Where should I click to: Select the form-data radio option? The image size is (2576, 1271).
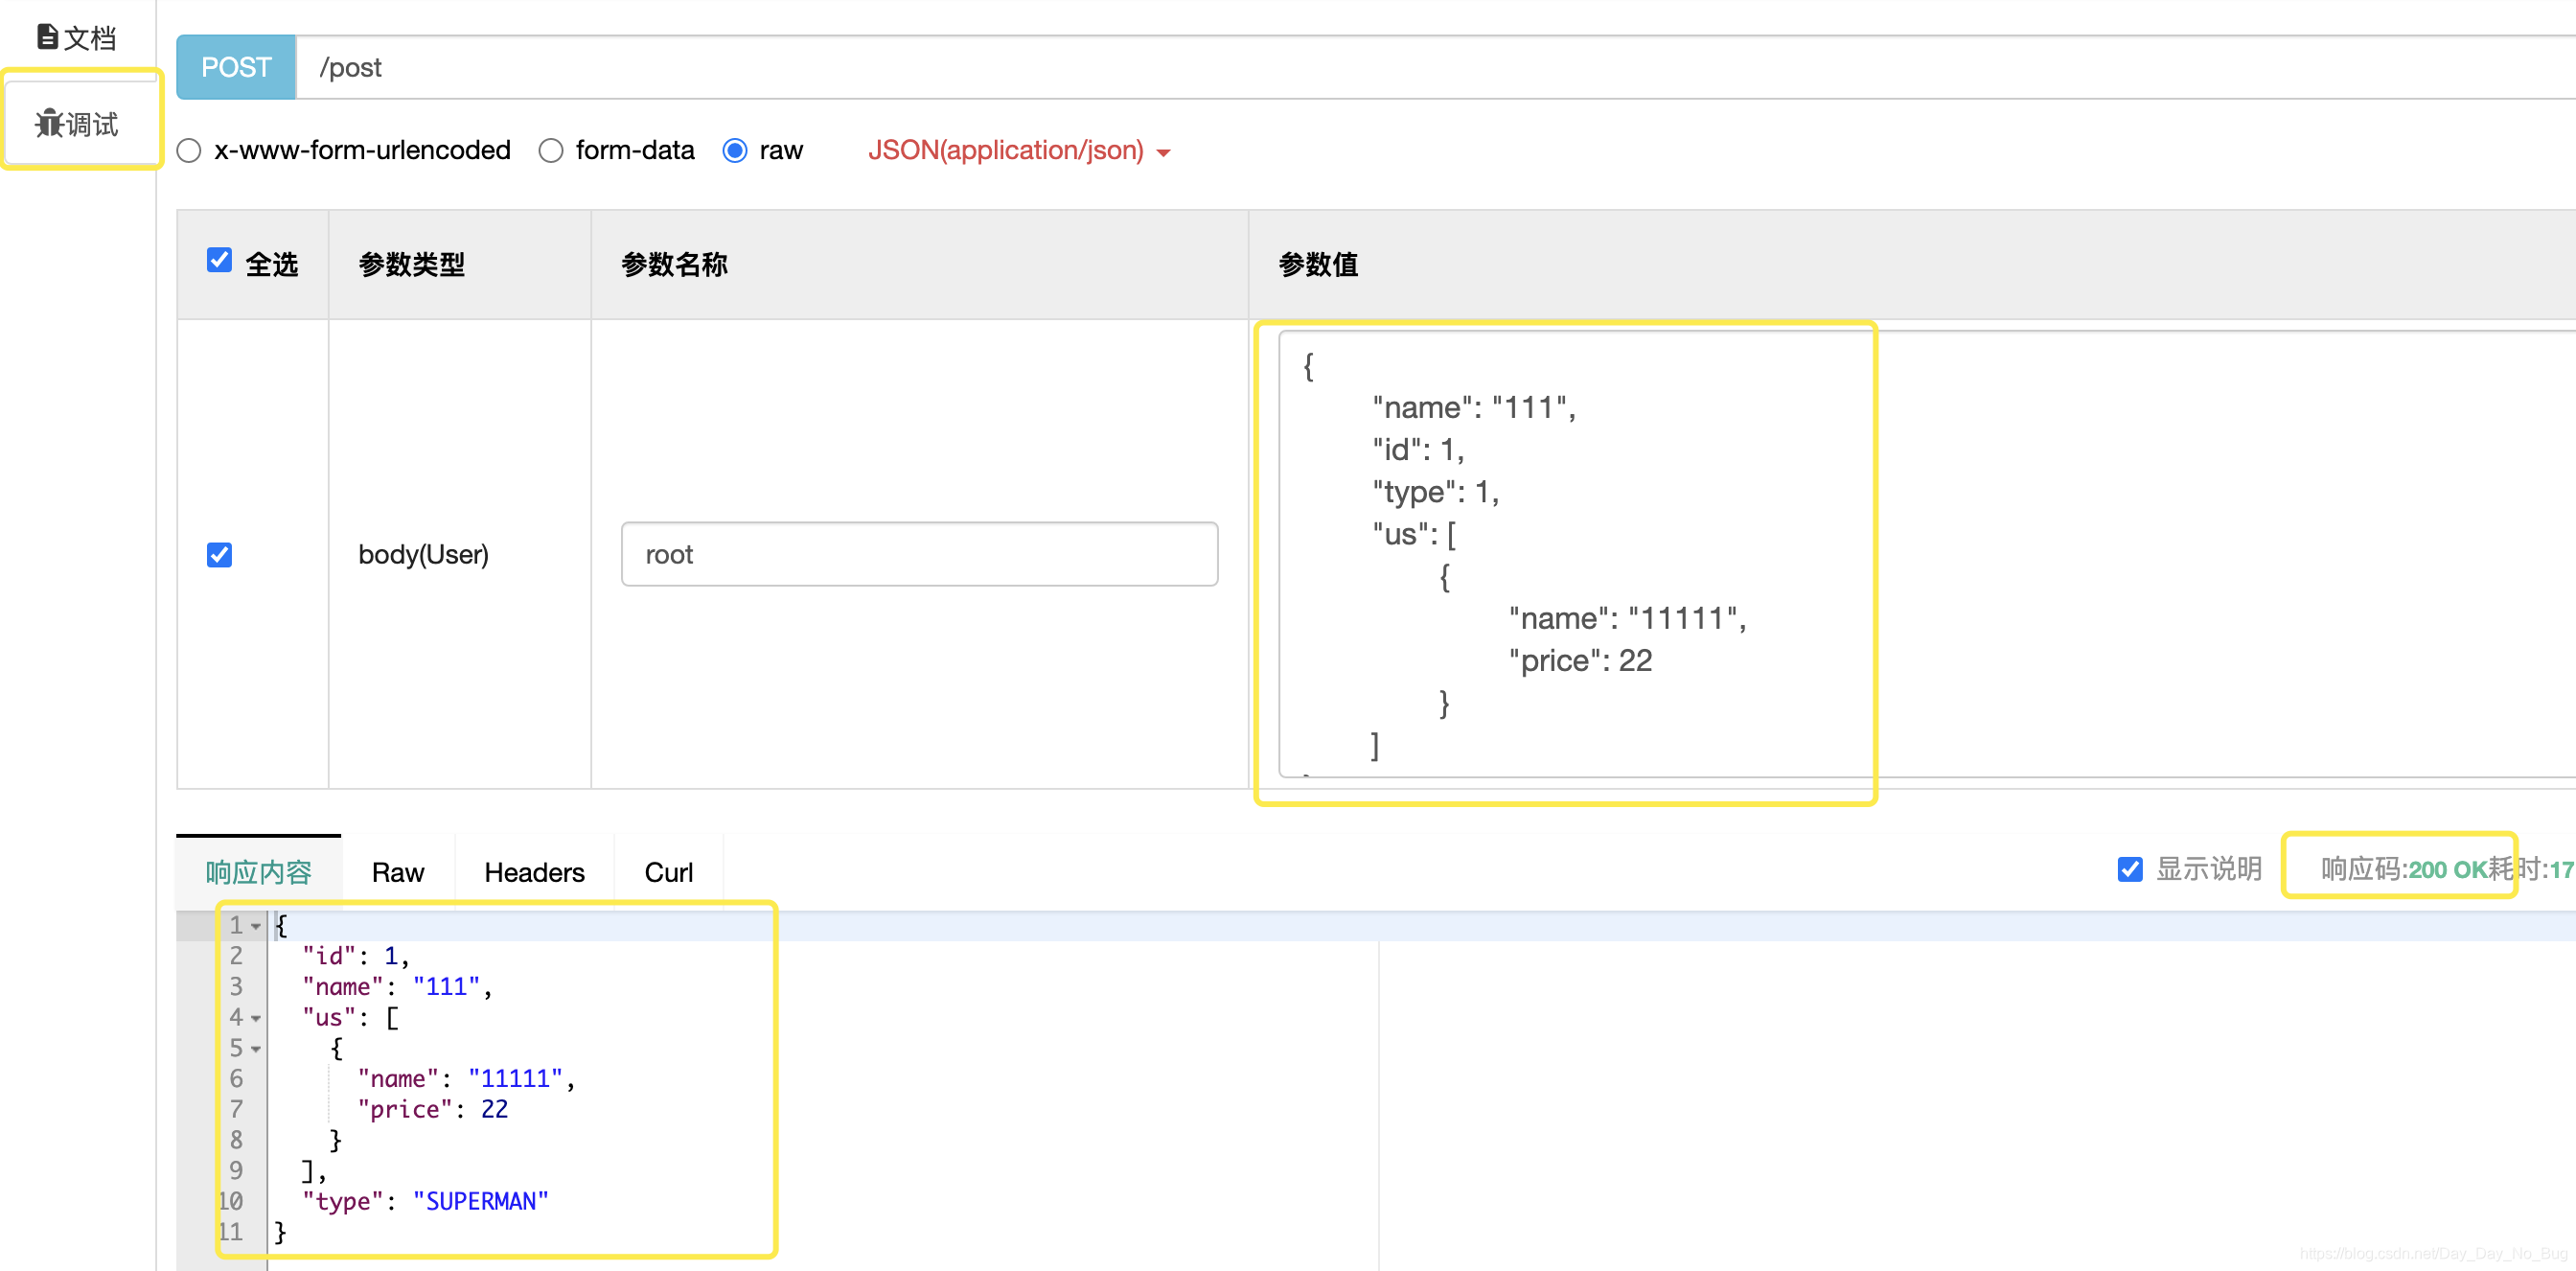pos(551,151)
